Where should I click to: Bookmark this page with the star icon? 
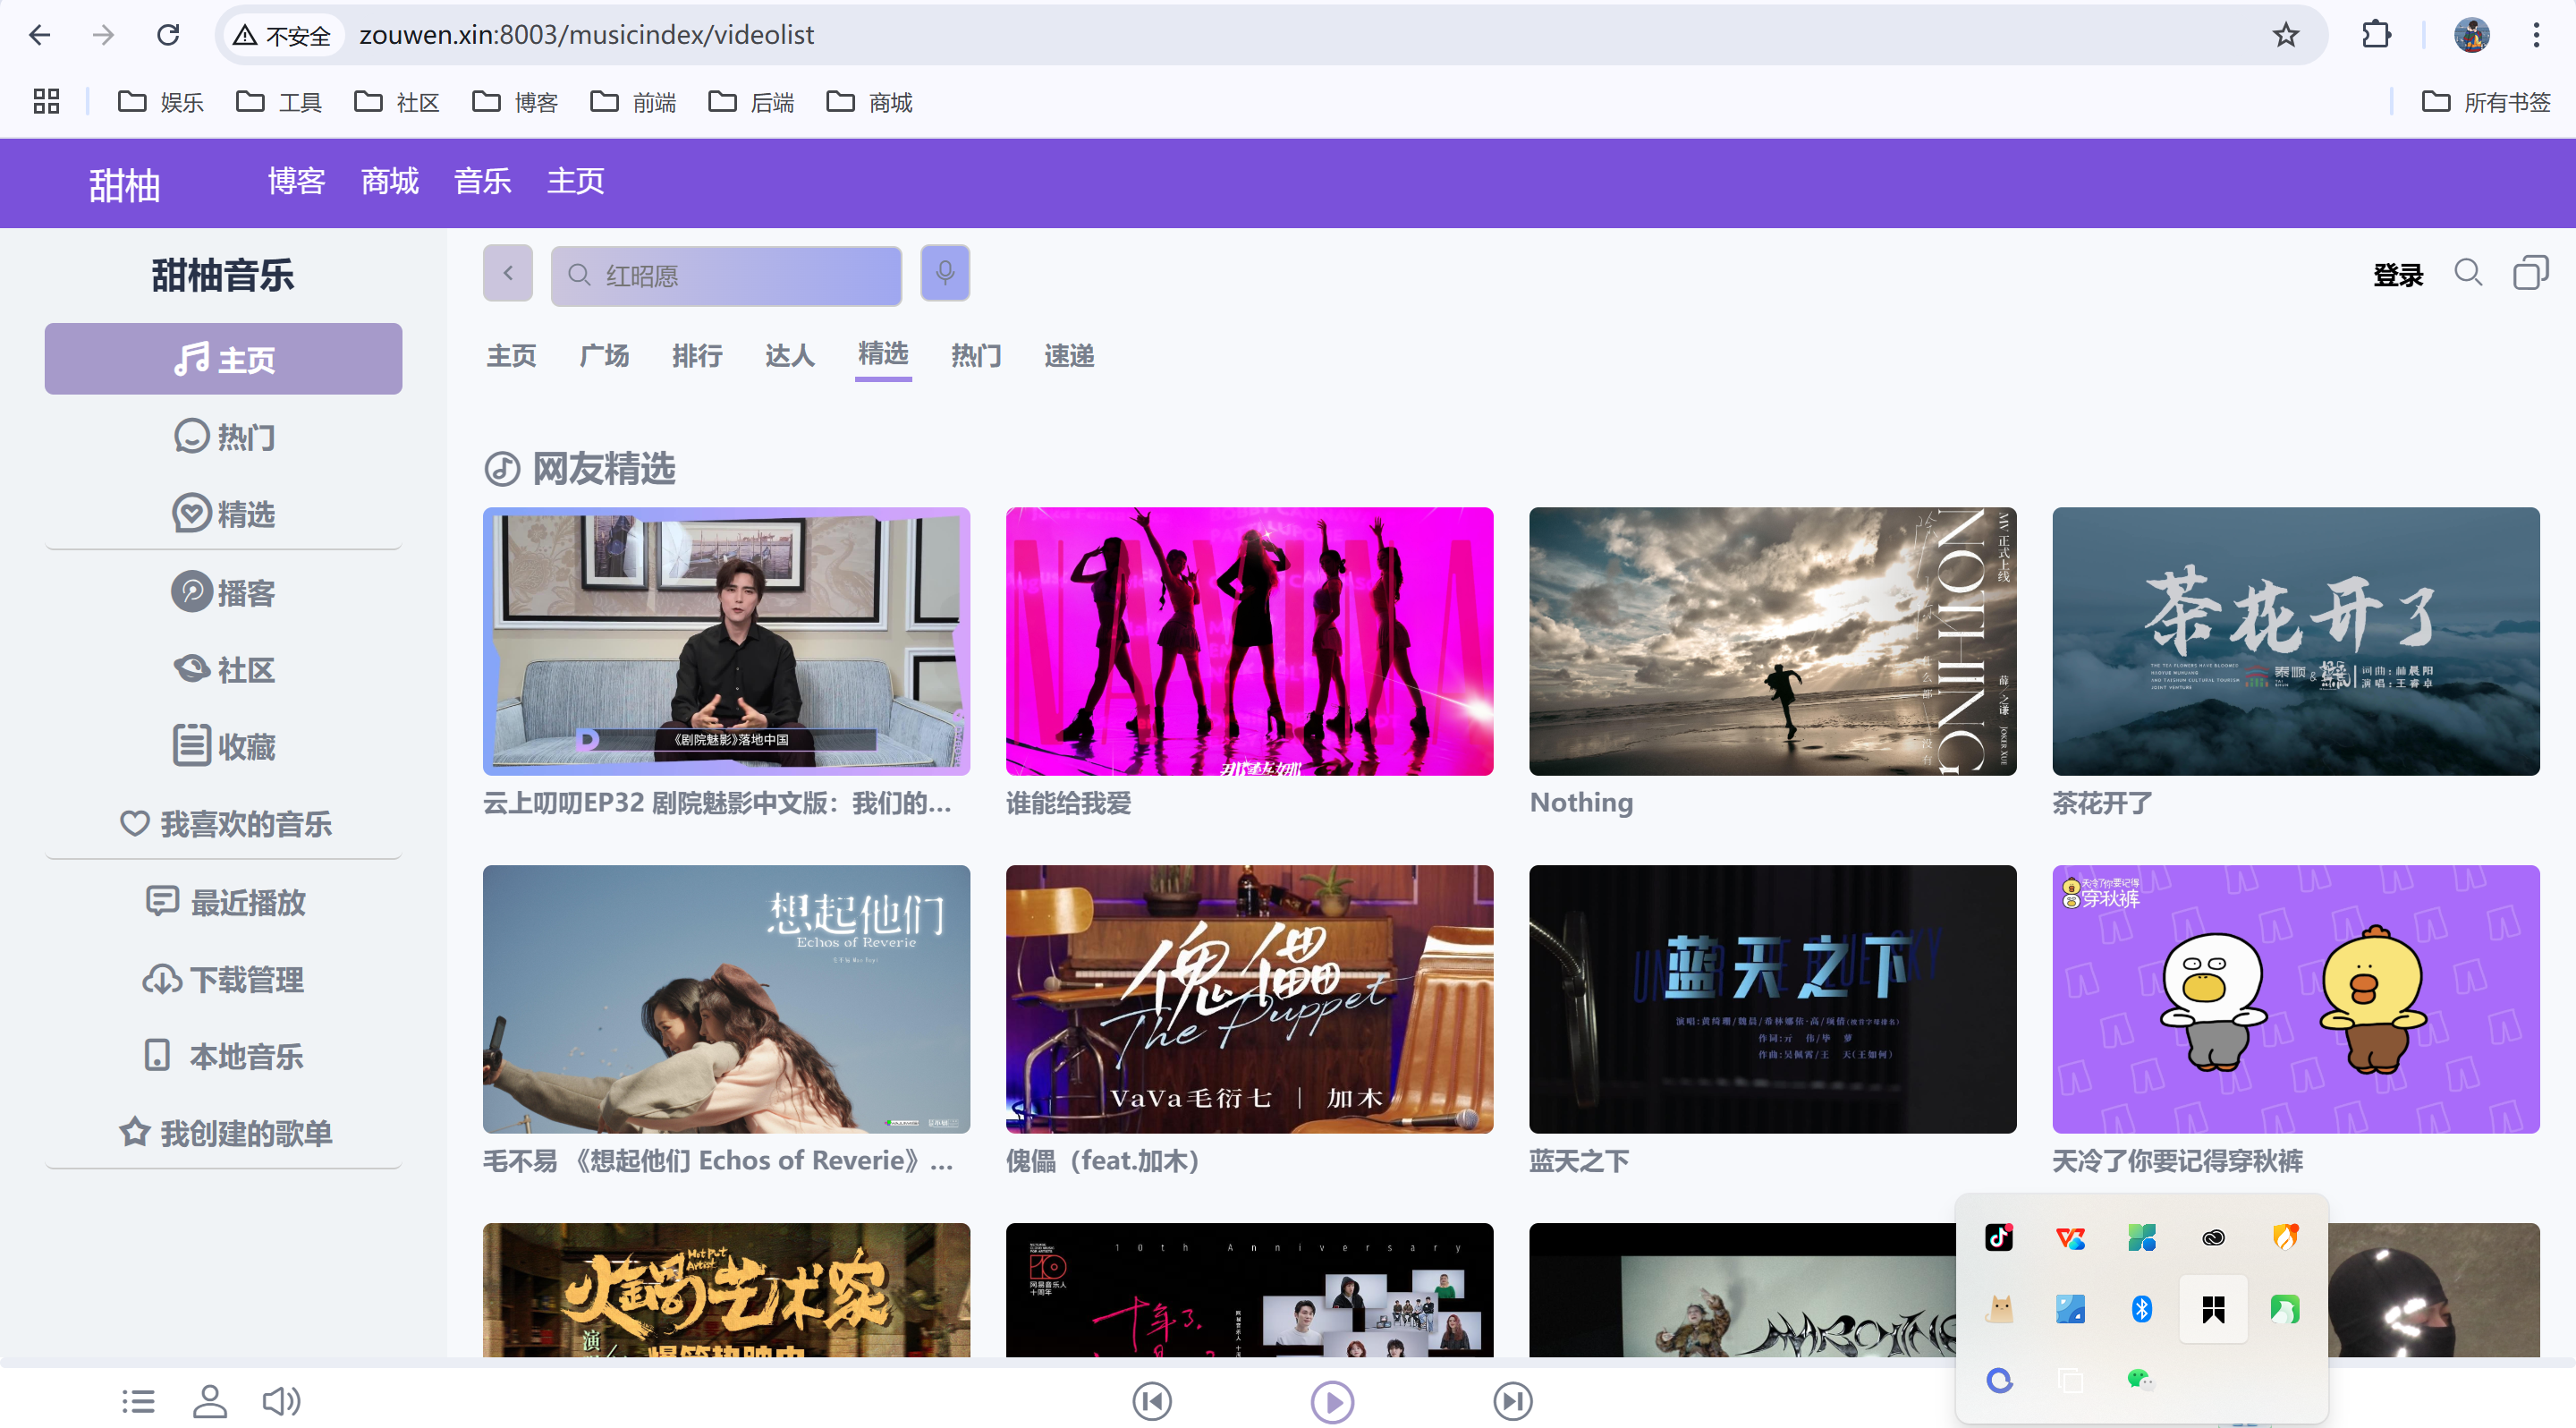tap(2285, 35)
